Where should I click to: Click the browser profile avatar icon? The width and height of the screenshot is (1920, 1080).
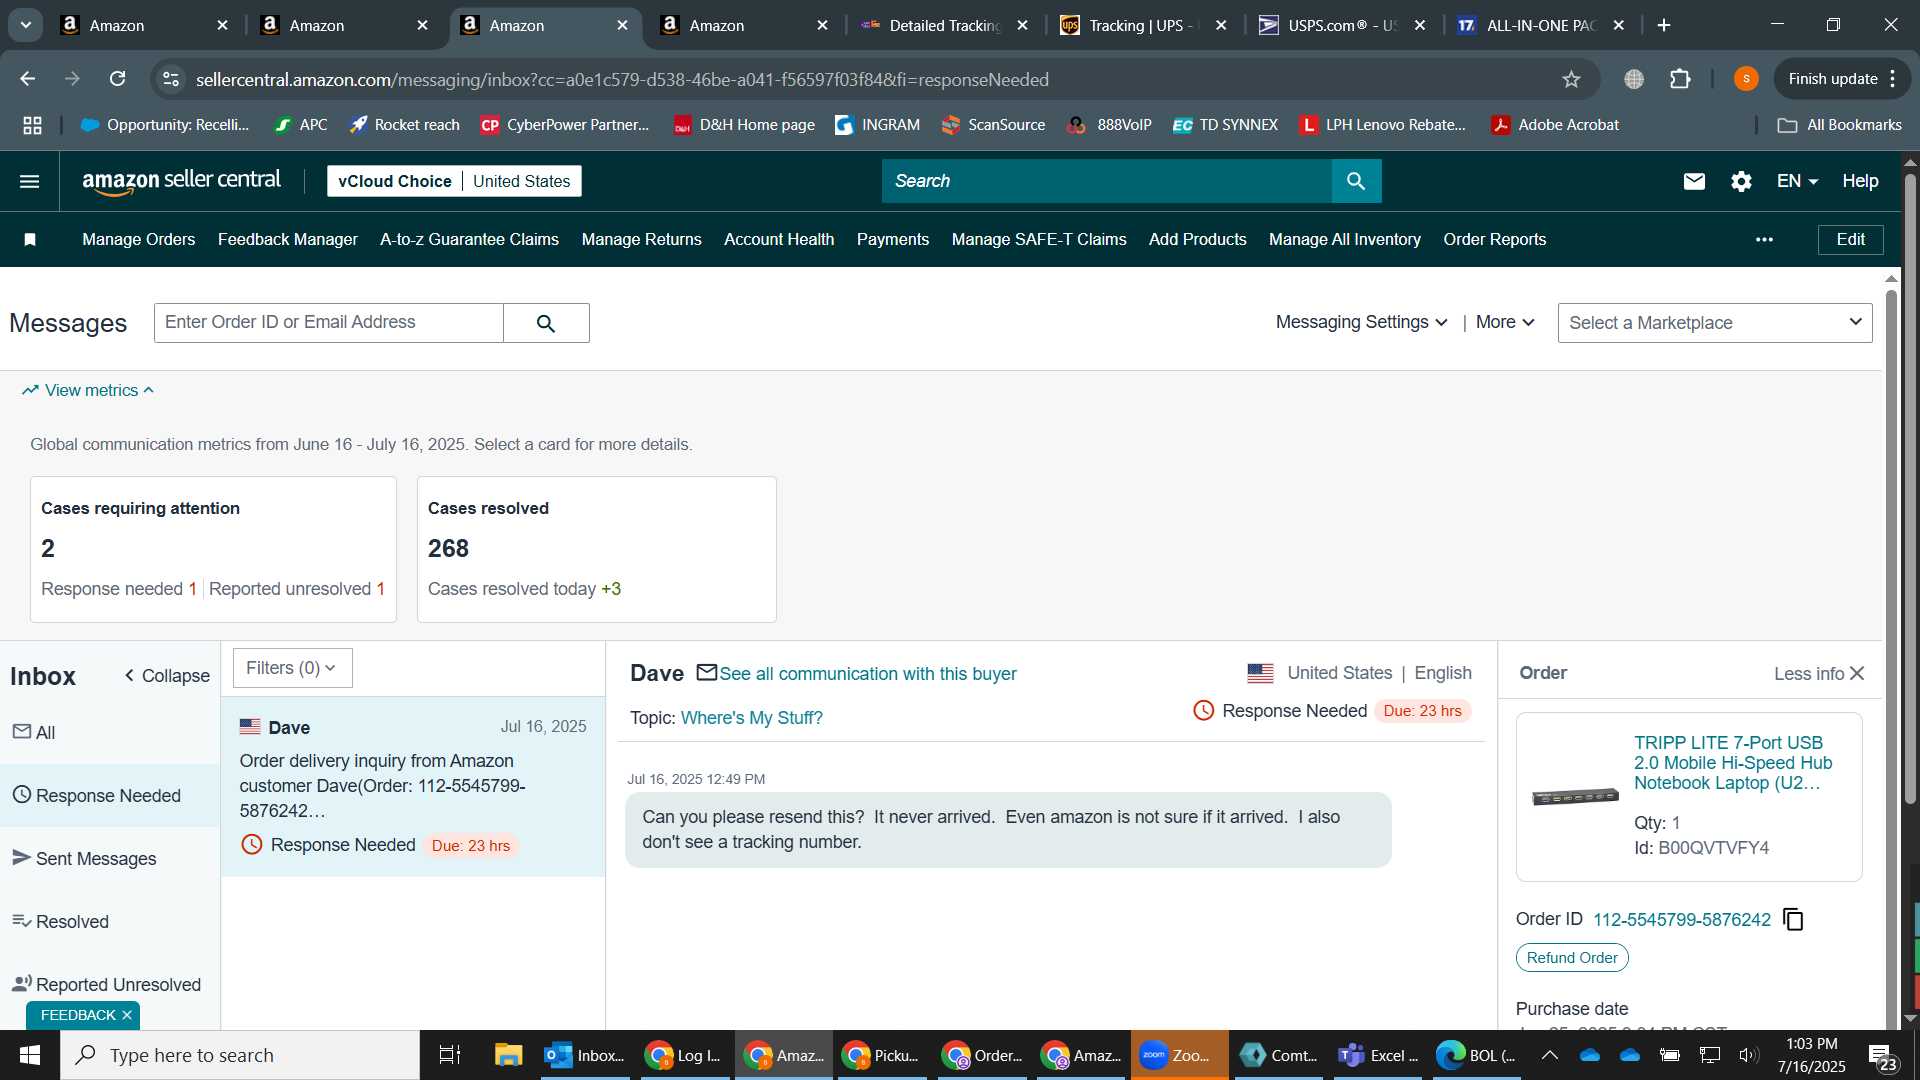click(x=1746, y=79)
